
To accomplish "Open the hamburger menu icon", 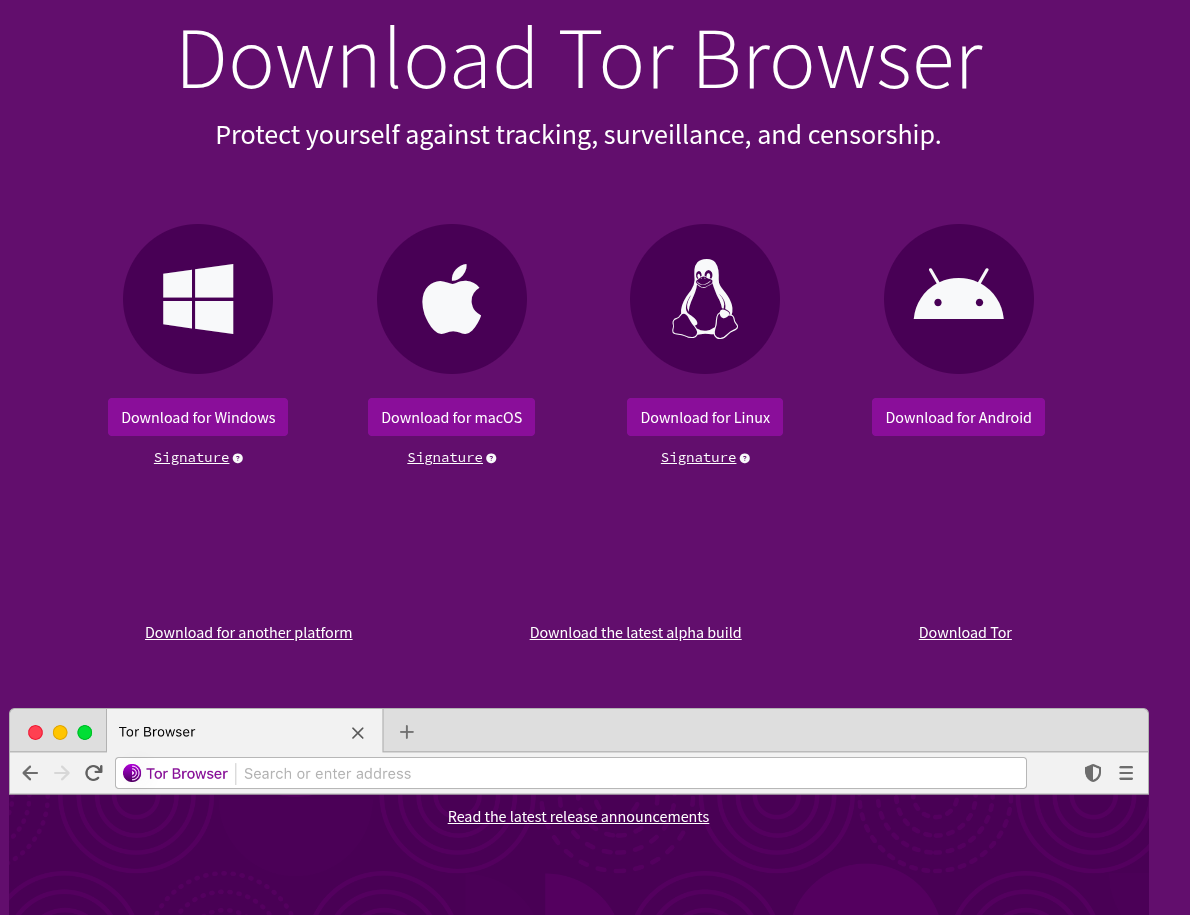I will coord(1126,773).
